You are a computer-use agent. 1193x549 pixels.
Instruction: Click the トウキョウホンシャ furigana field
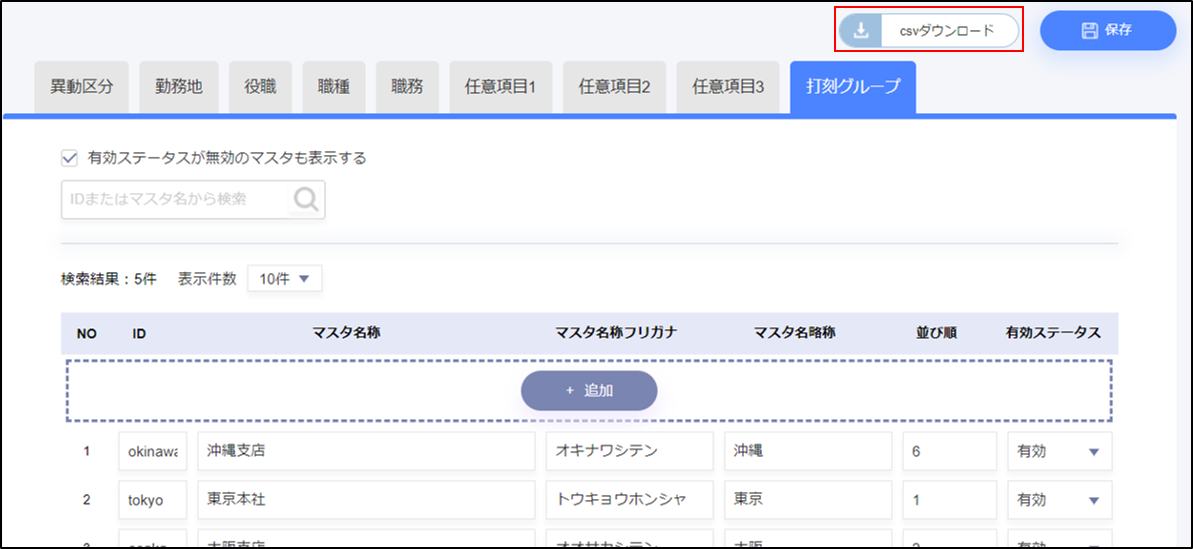628,500
